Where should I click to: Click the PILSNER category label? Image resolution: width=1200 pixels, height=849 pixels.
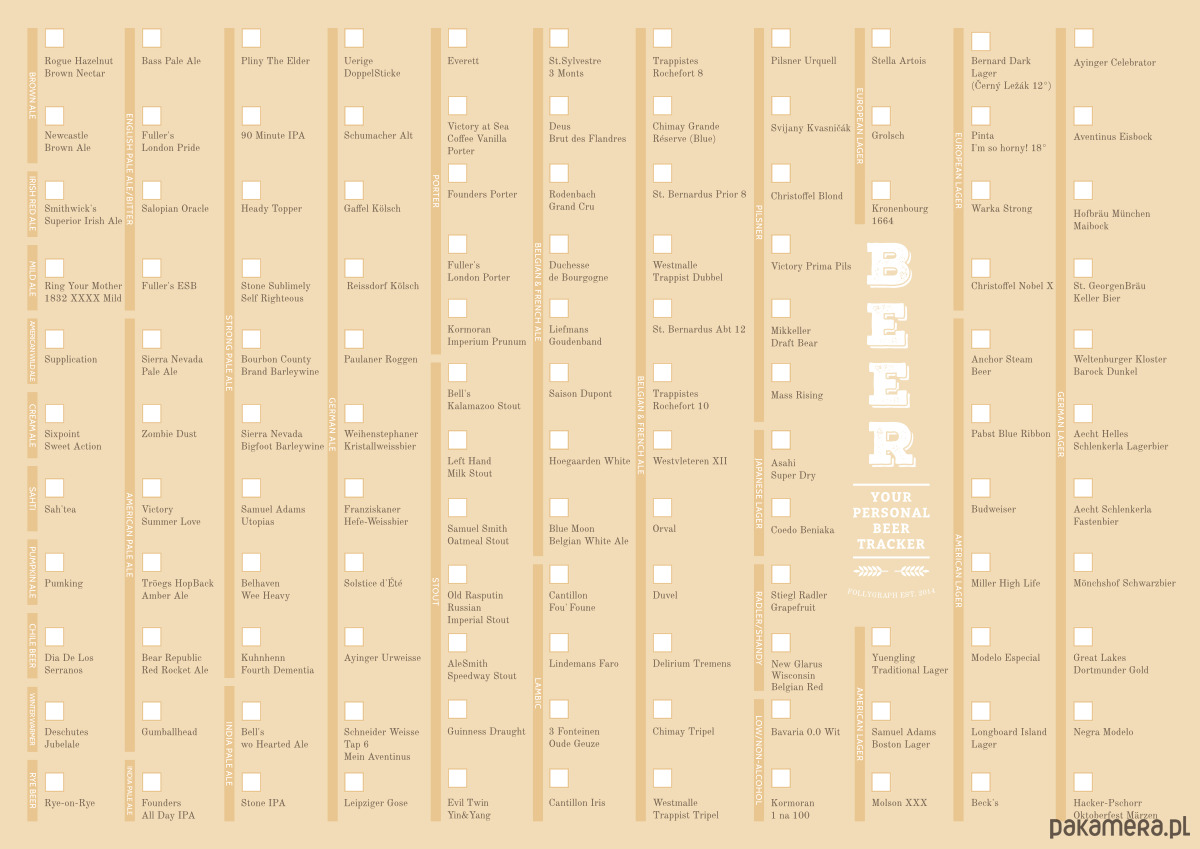tap(759, 224)
